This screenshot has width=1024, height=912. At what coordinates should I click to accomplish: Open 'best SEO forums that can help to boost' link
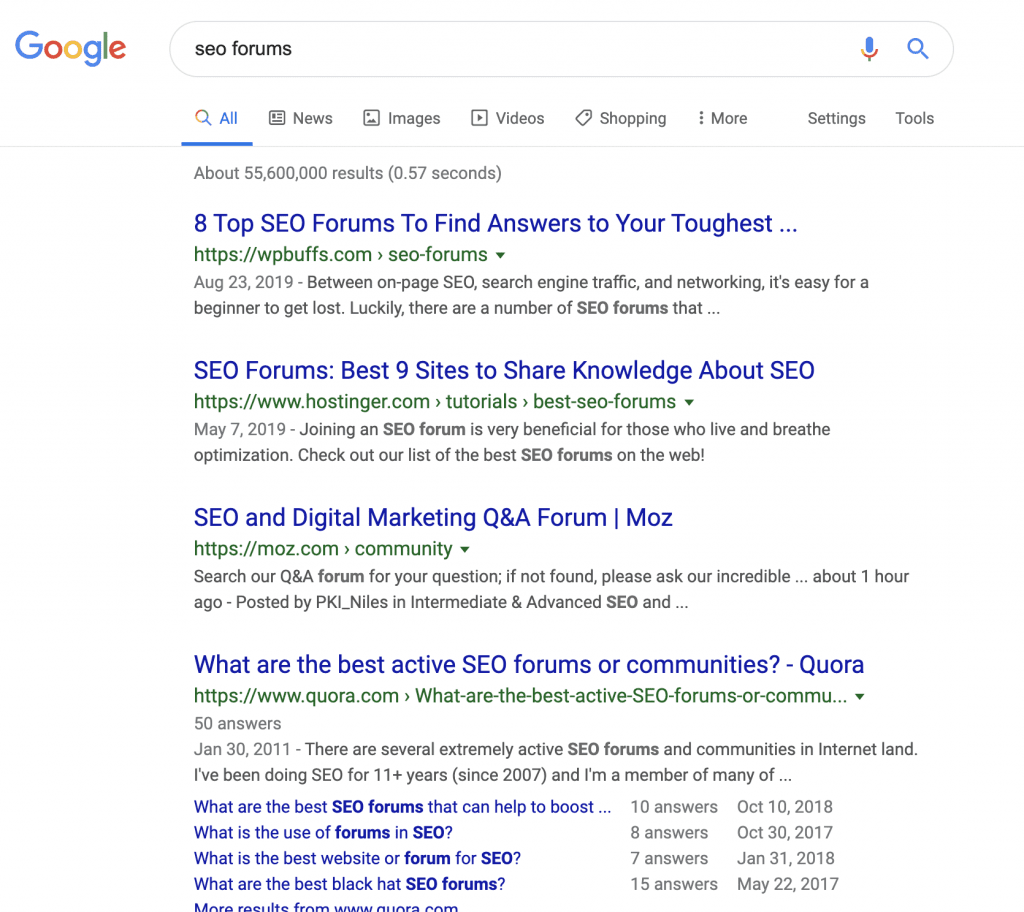402,807
